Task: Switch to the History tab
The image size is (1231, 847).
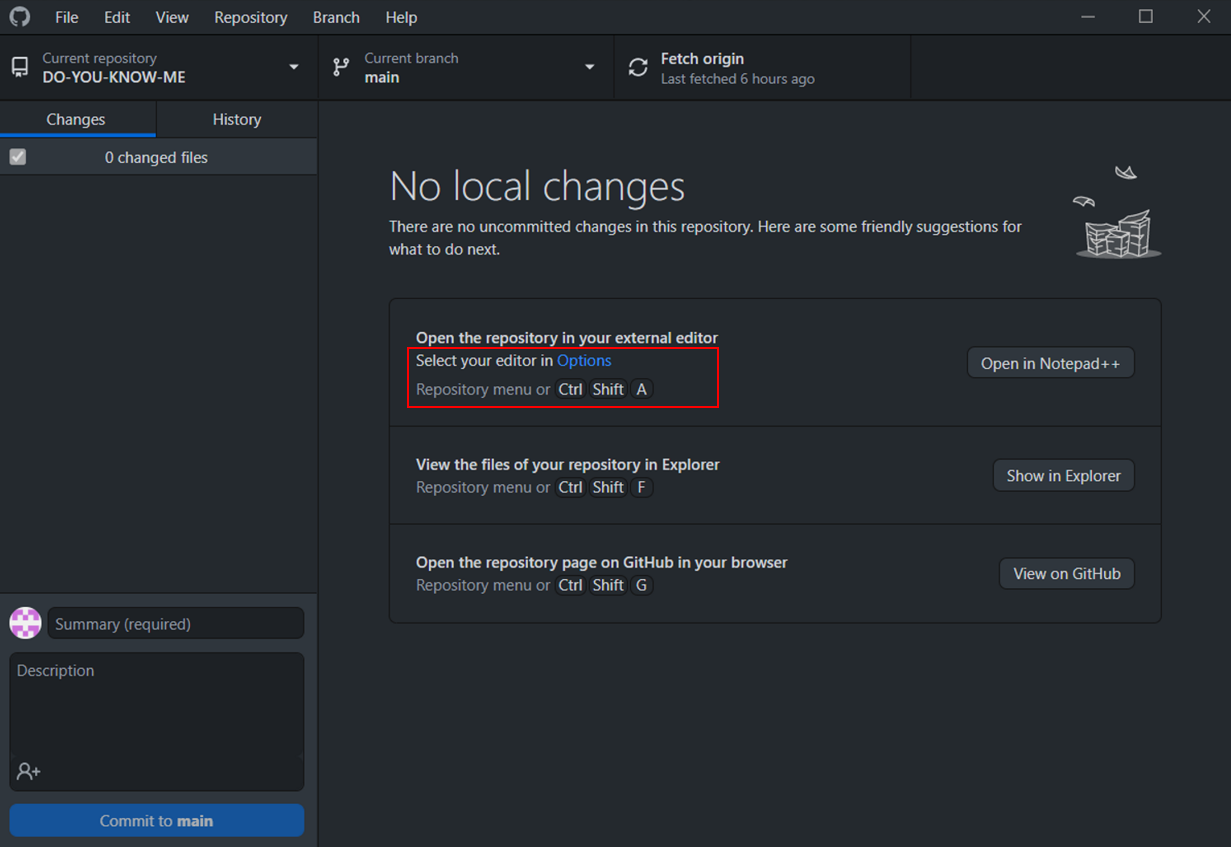Action: click(x=237, y=119)
